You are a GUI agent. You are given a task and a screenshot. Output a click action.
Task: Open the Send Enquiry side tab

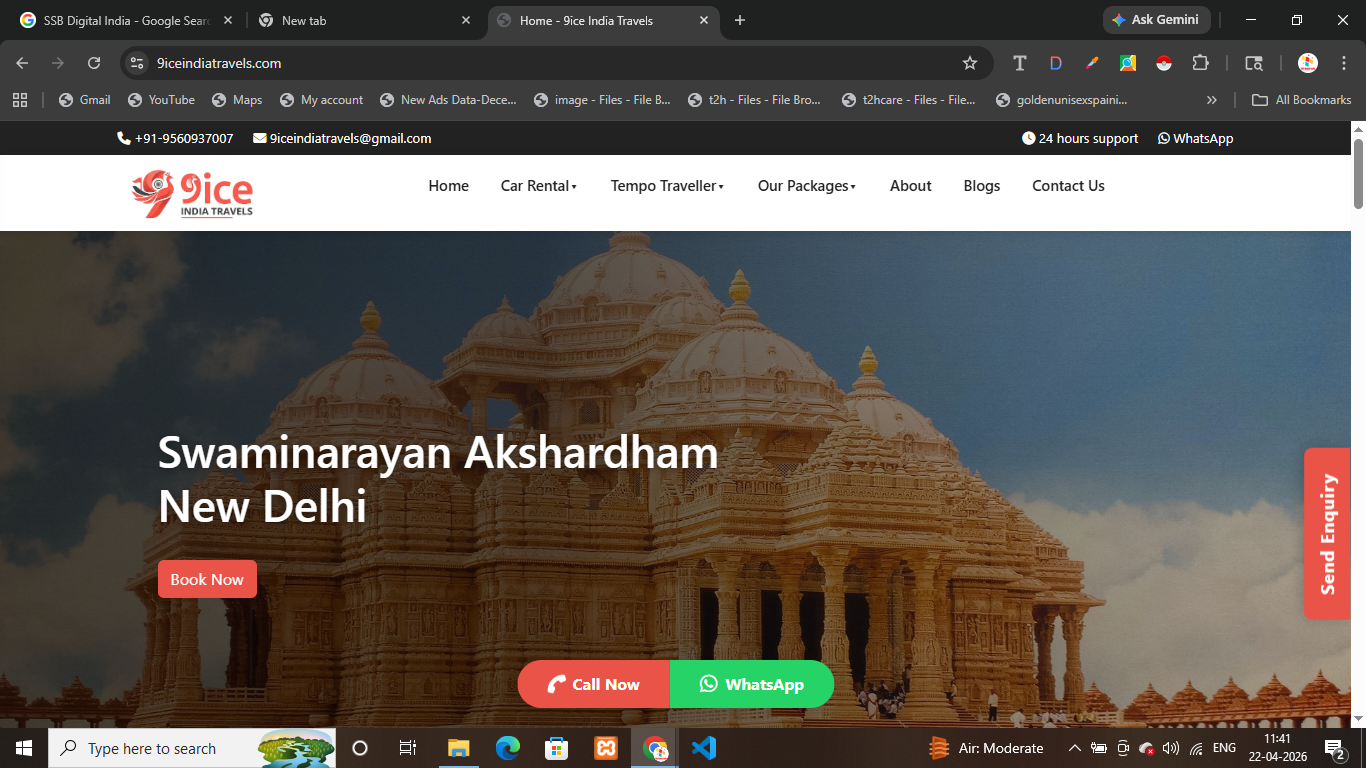pyautogui.click(x=1327, y=533)
